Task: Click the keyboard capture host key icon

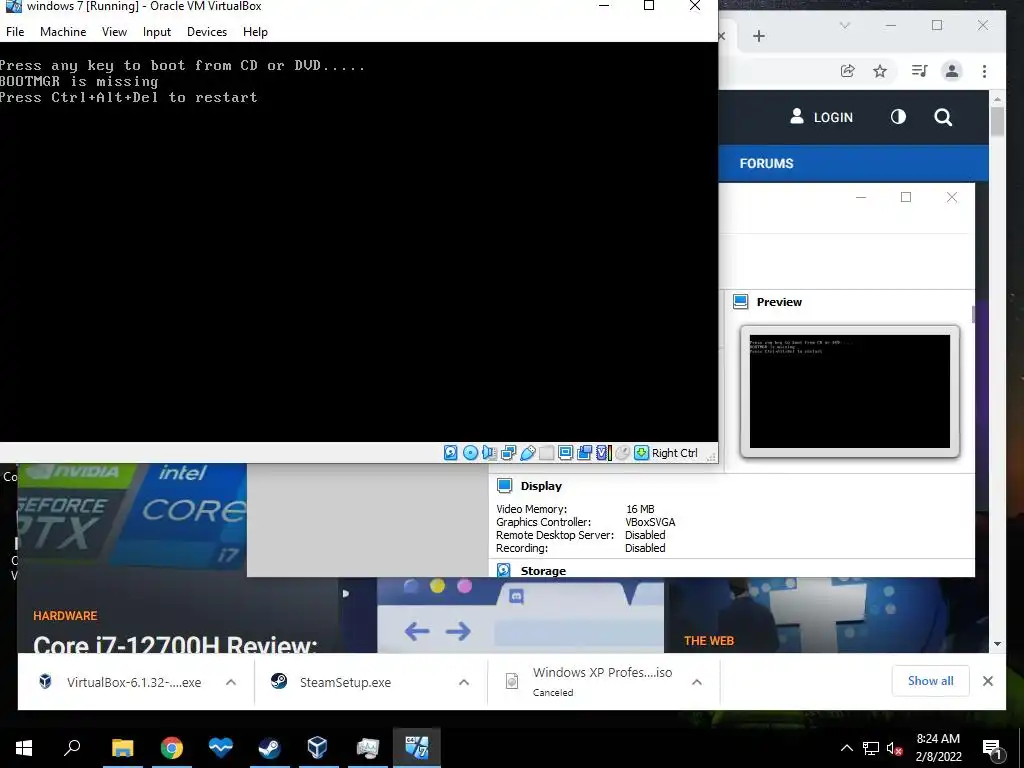Action: [x=641, y=453]
